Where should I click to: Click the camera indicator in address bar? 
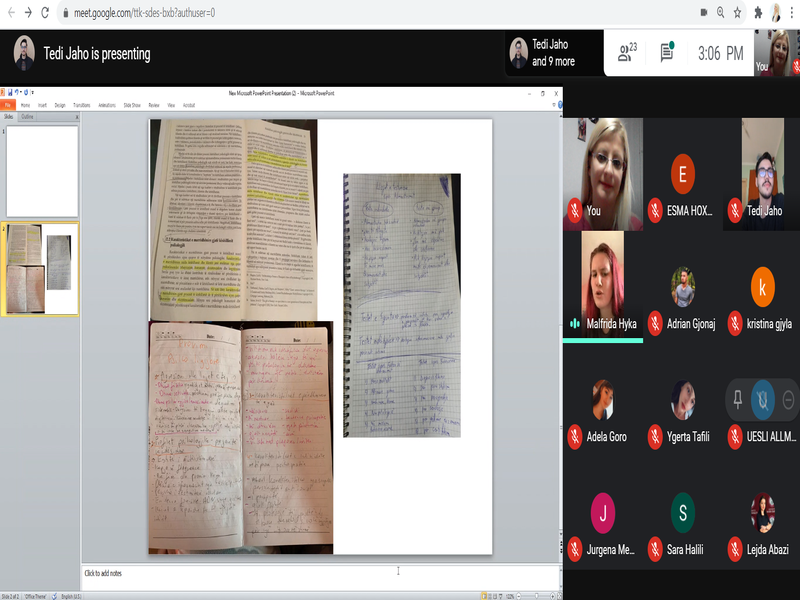pos(703,13)
